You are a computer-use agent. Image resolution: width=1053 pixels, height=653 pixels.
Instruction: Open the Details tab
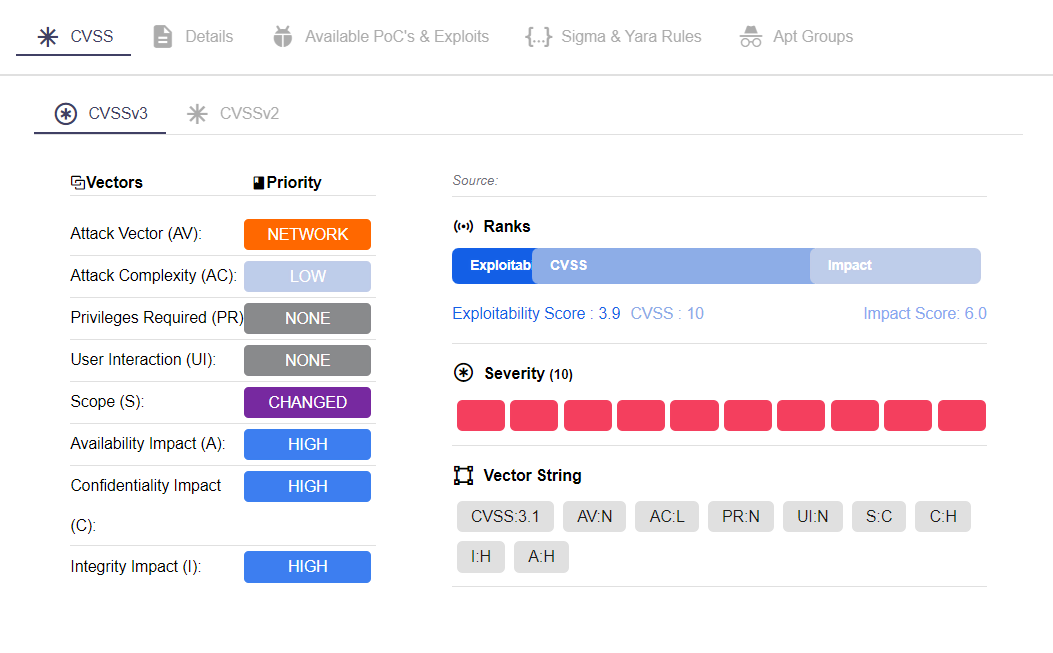pos(193,36)
